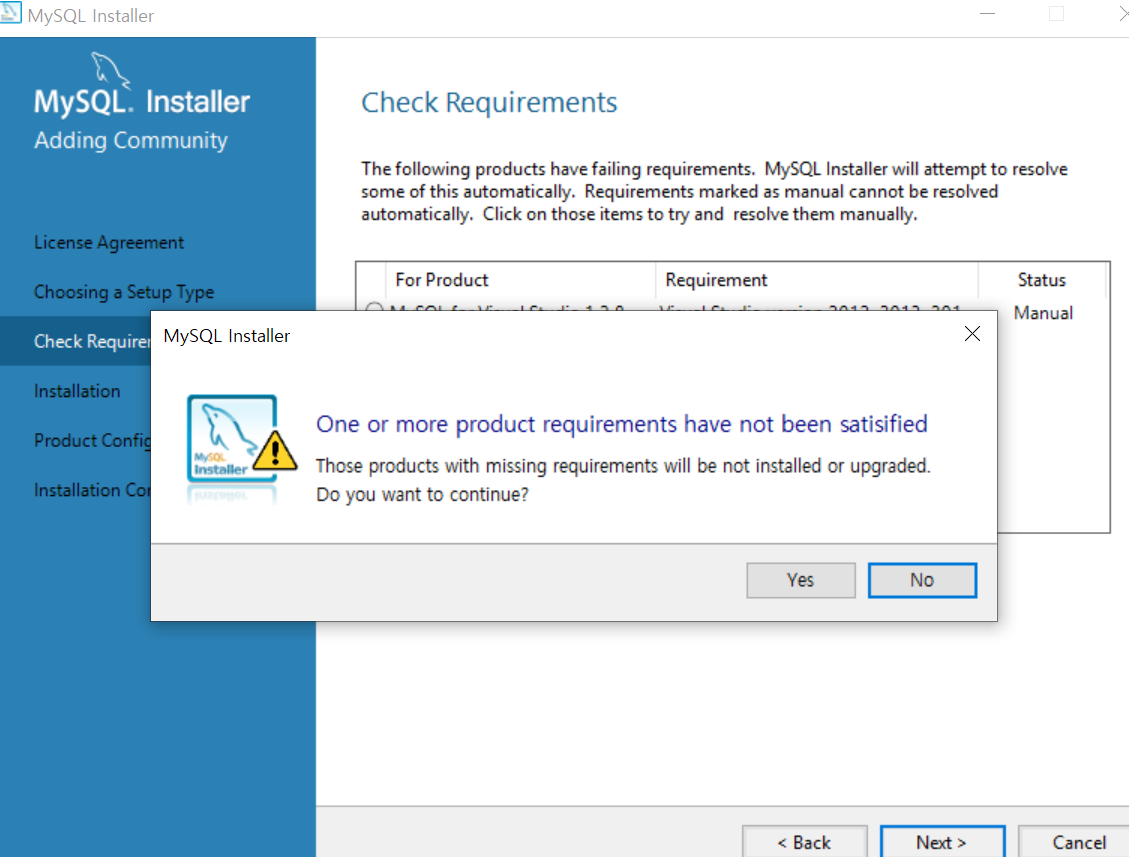Click the Adding Community subtitle
Viewport: 1129px width, 857px height.
130,140
